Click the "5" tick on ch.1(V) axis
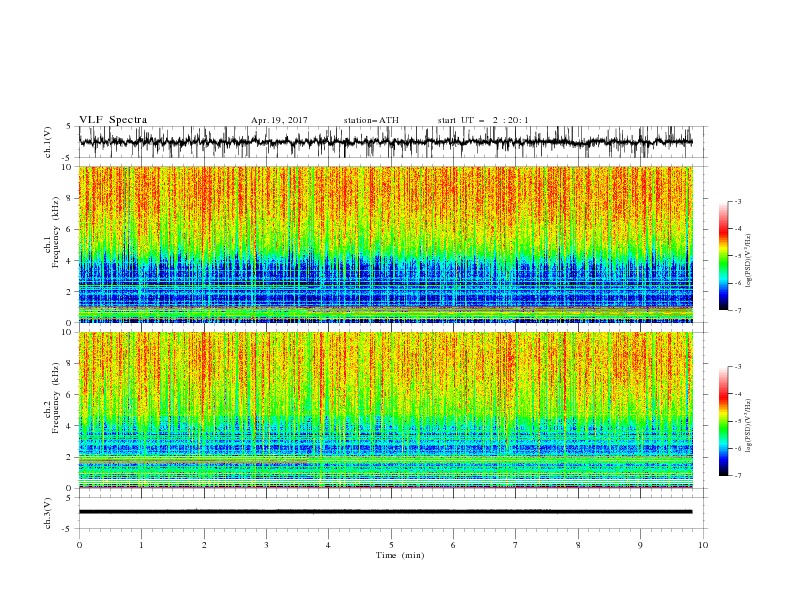 [69, 127]
